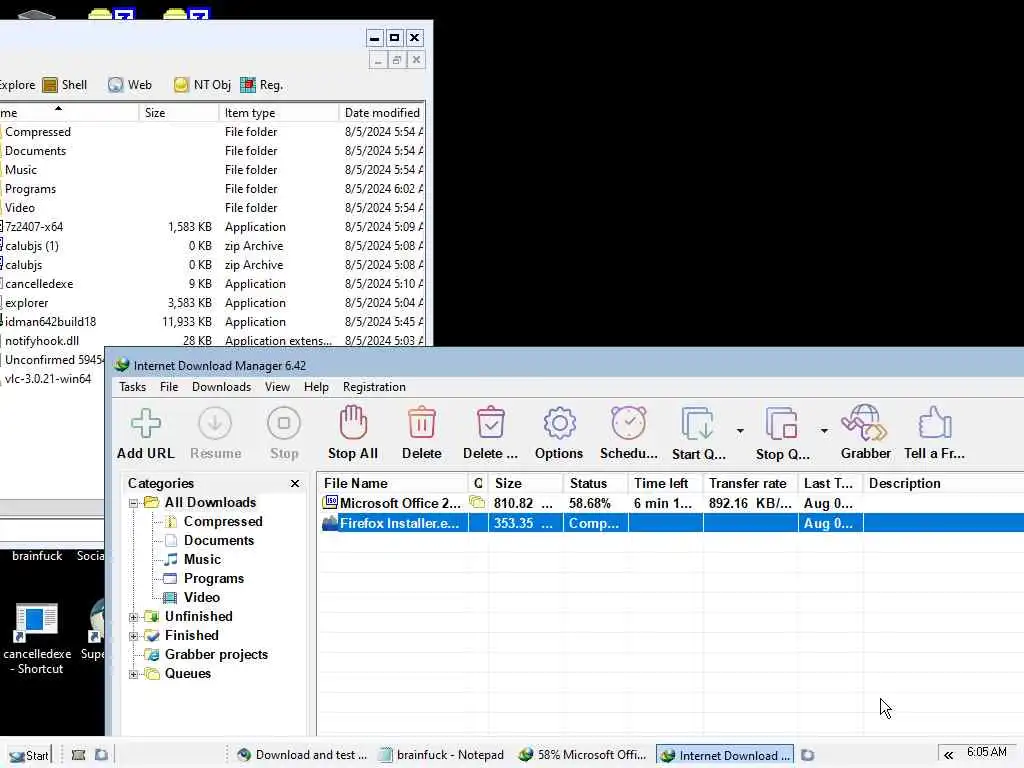Open the Downloads menu
Viewport: 1024px width, 768px height.
221,387
